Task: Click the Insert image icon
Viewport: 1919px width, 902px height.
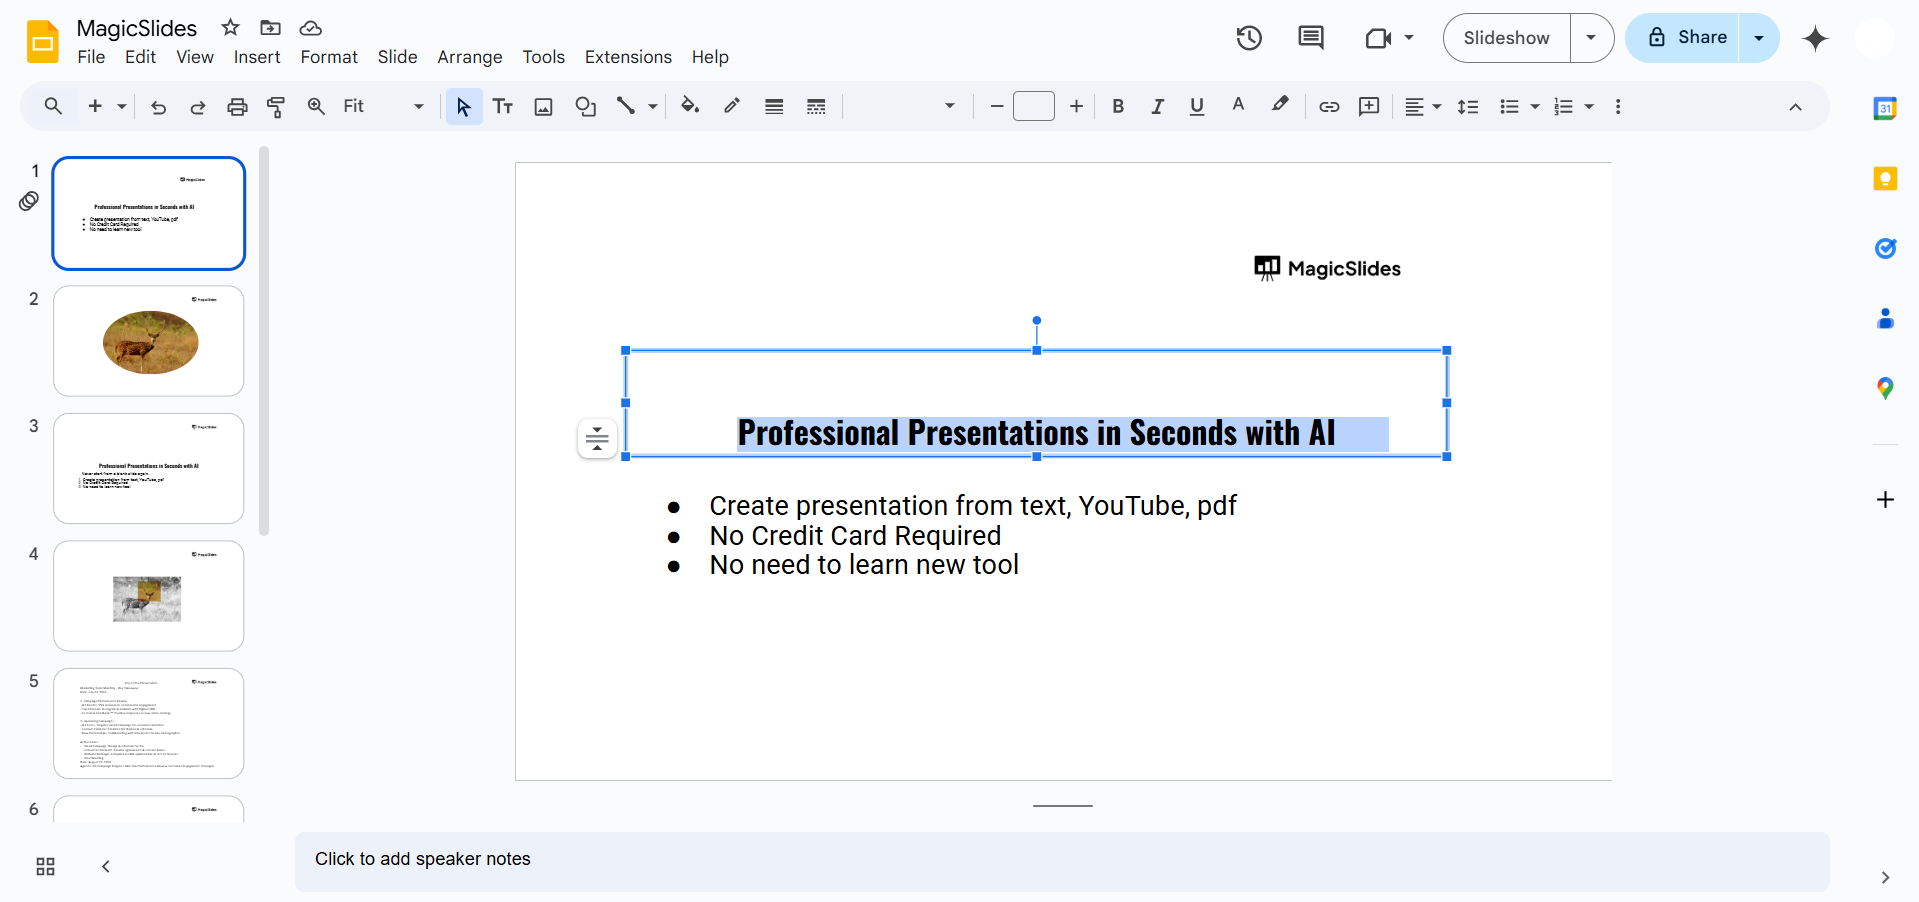Action: point(543,107)
